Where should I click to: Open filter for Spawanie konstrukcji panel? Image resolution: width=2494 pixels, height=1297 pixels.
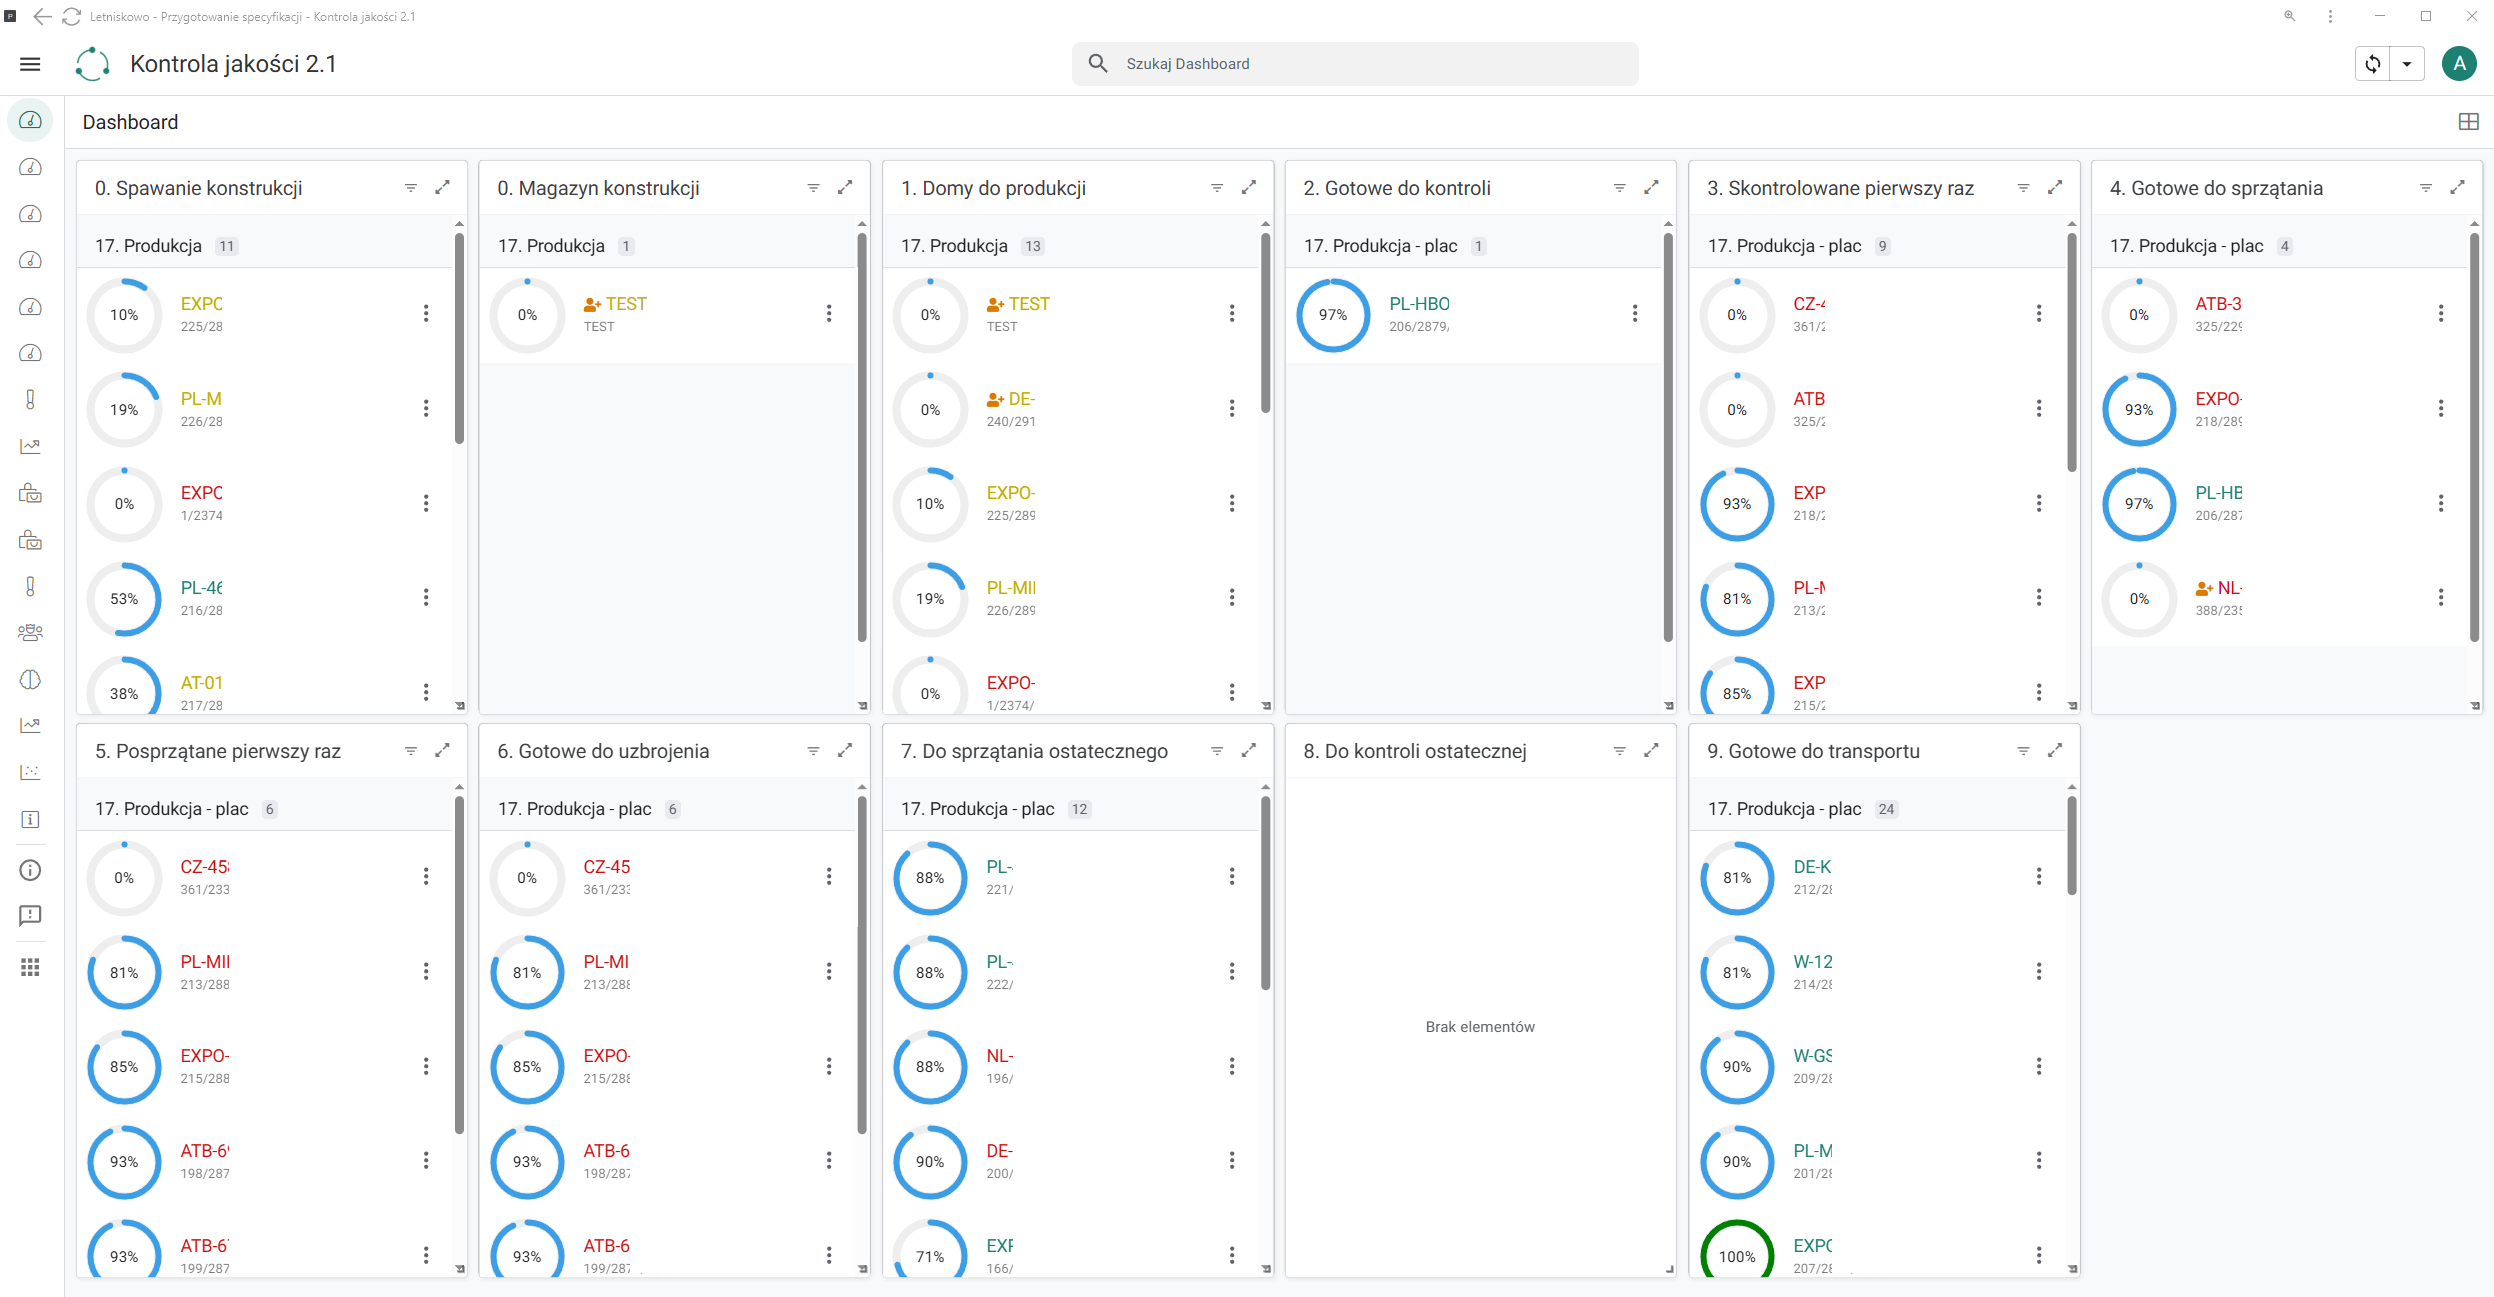[411, 188]
